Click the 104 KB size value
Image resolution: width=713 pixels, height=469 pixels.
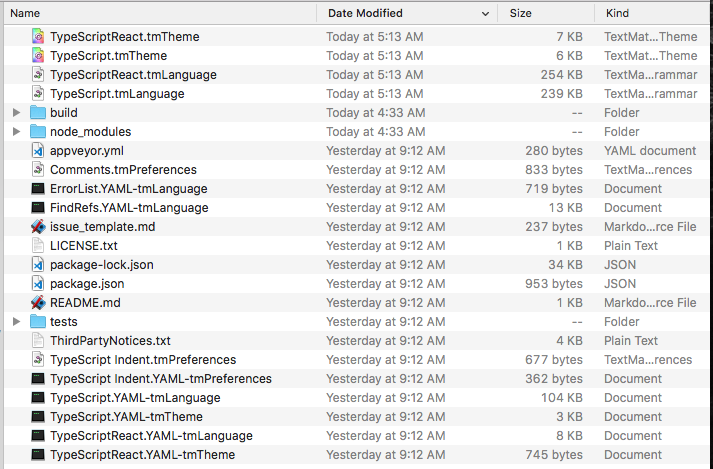(x=562, y=398)
